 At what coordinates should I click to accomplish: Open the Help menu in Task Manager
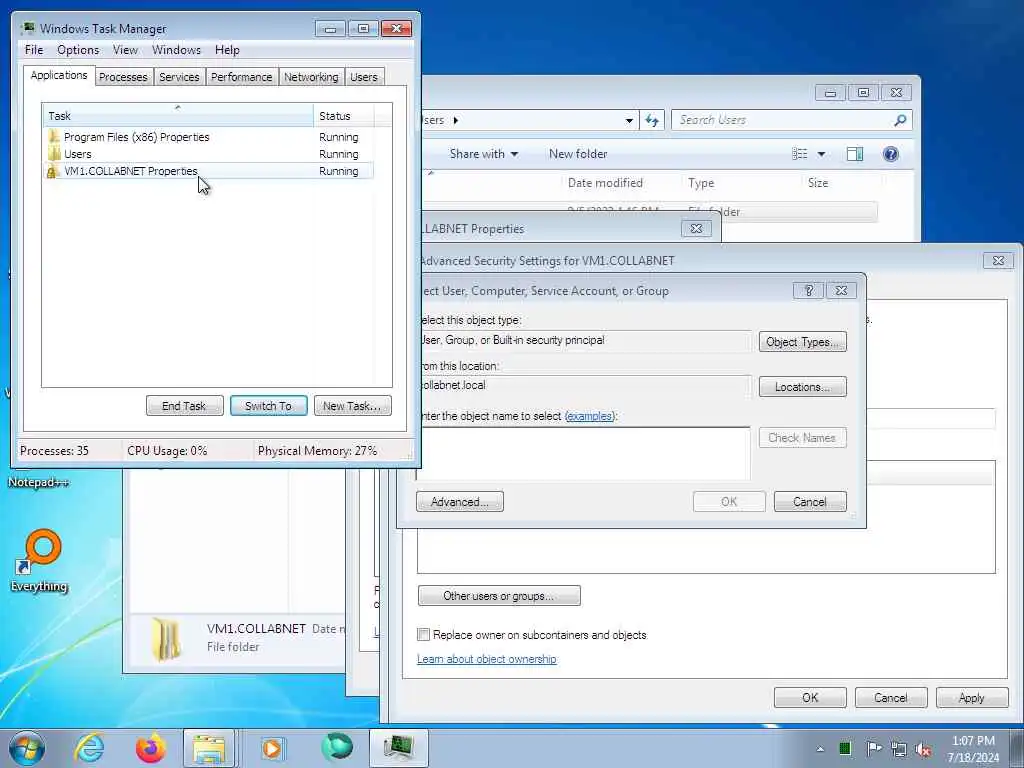227,50
